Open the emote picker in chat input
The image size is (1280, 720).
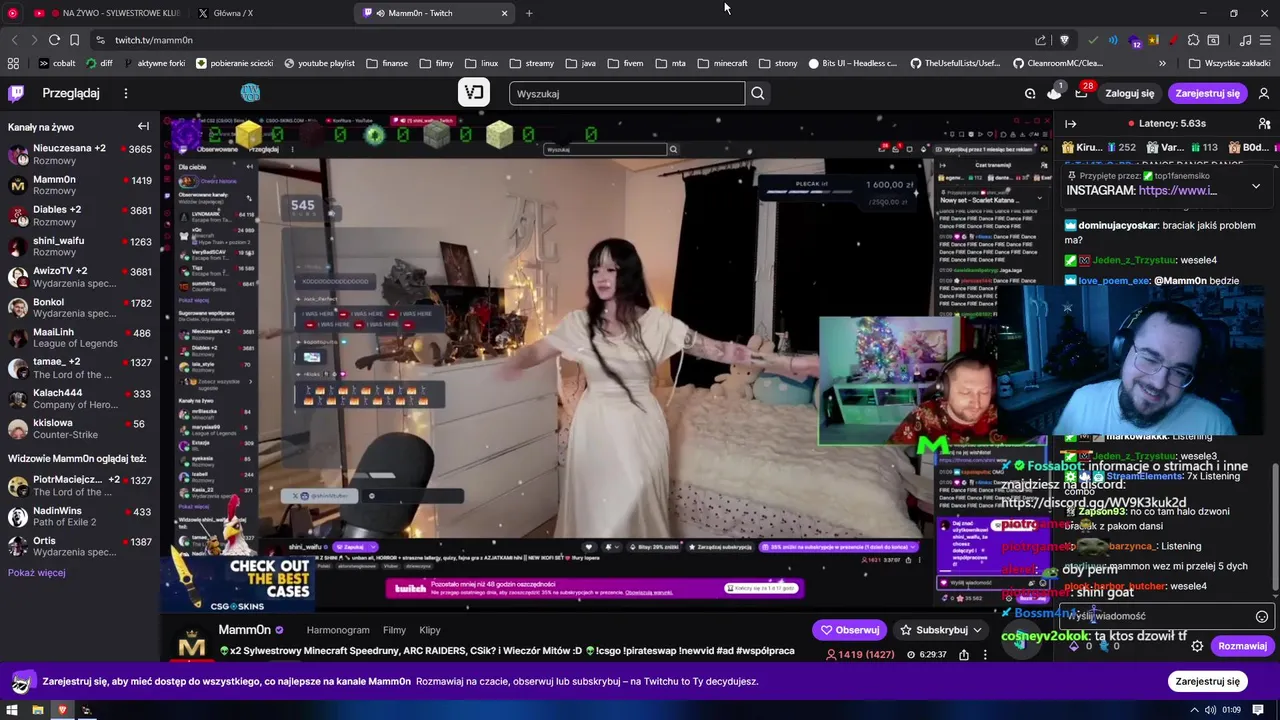click(x=1262, y=616)
